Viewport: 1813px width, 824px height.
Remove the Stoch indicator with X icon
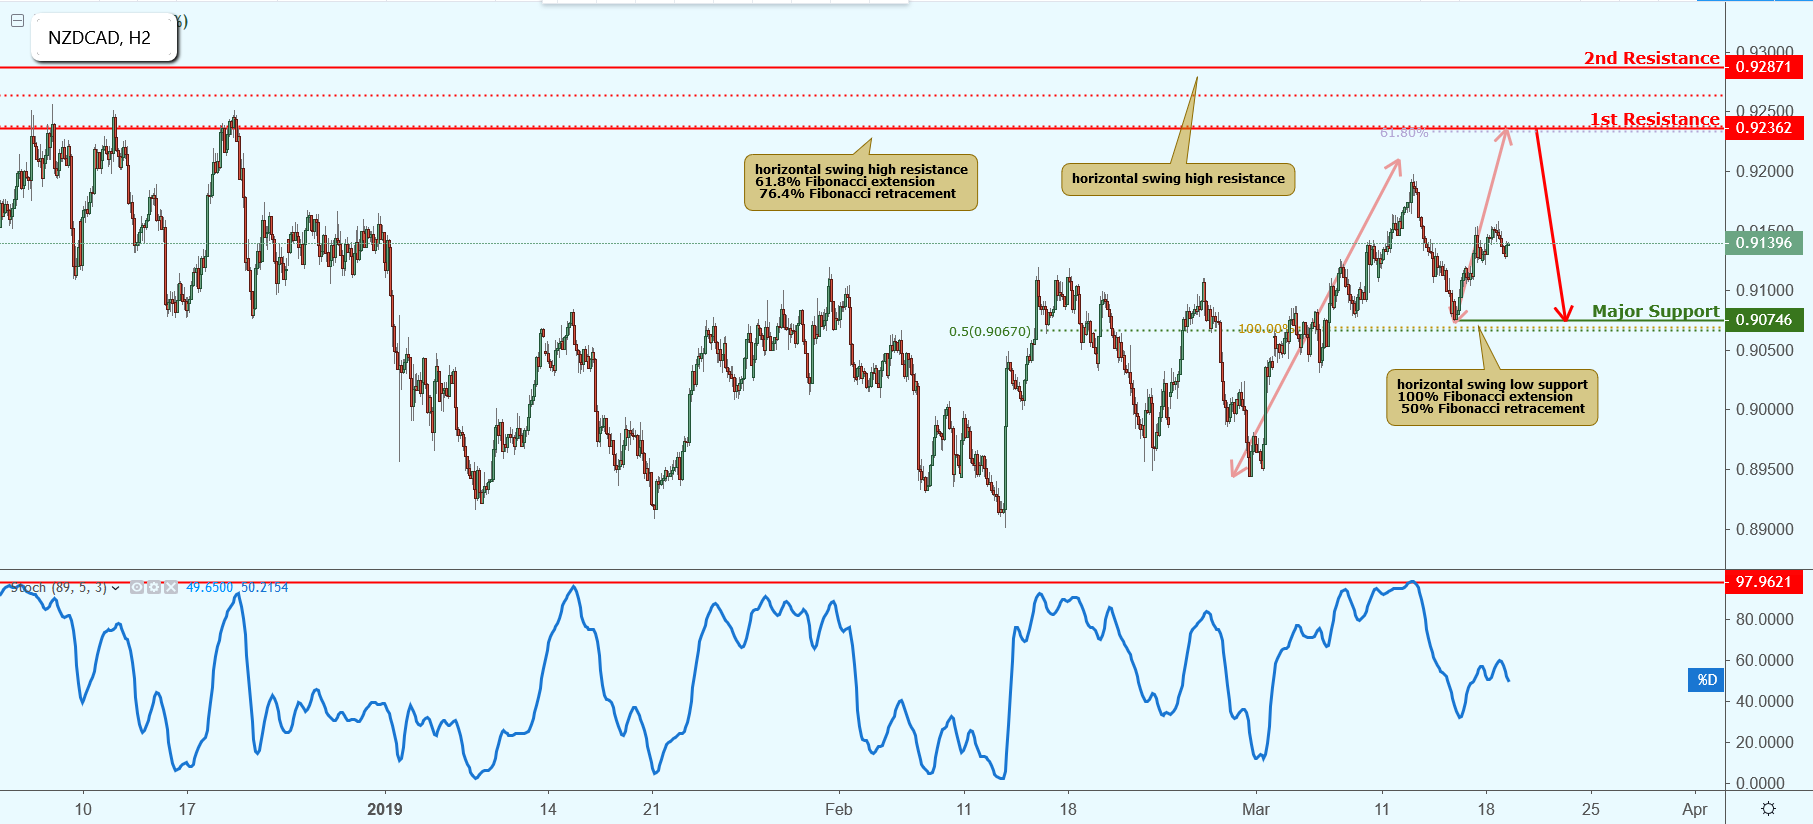[x=171, y=588]
